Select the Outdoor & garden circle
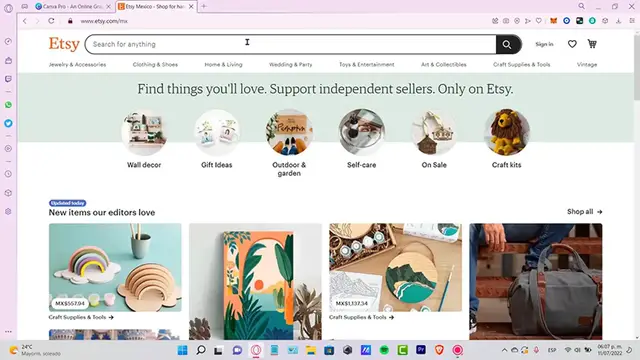 289,132
